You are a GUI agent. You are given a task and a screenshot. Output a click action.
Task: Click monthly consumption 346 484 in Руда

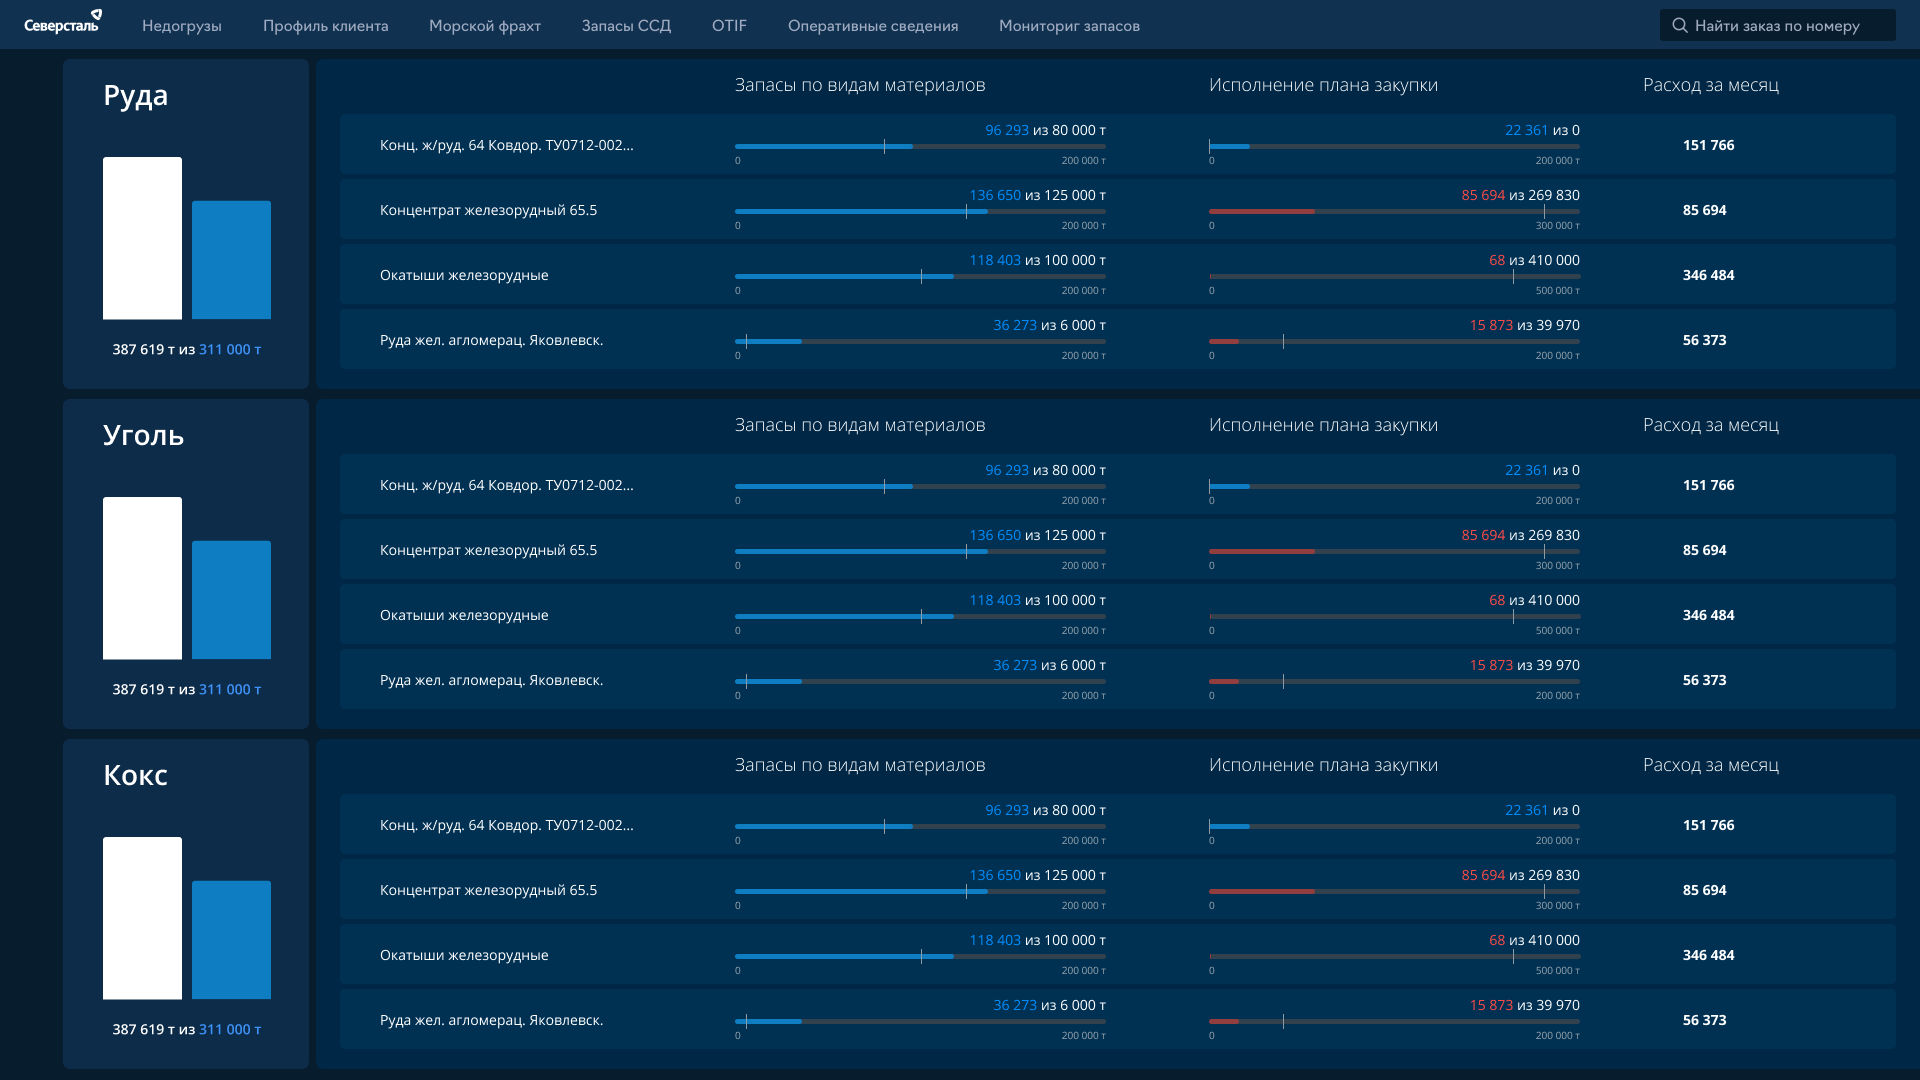pos(1709,276)
